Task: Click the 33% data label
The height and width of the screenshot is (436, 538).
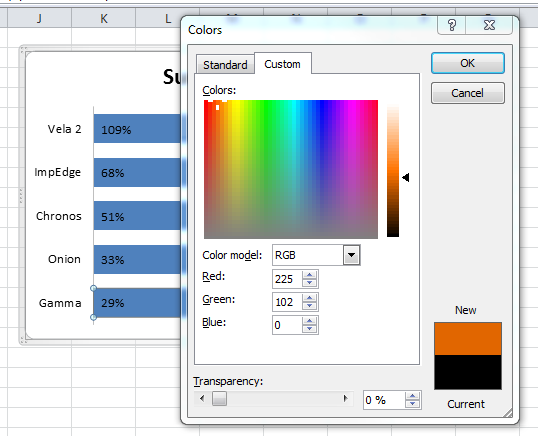Action: click(x=113, y=260)
